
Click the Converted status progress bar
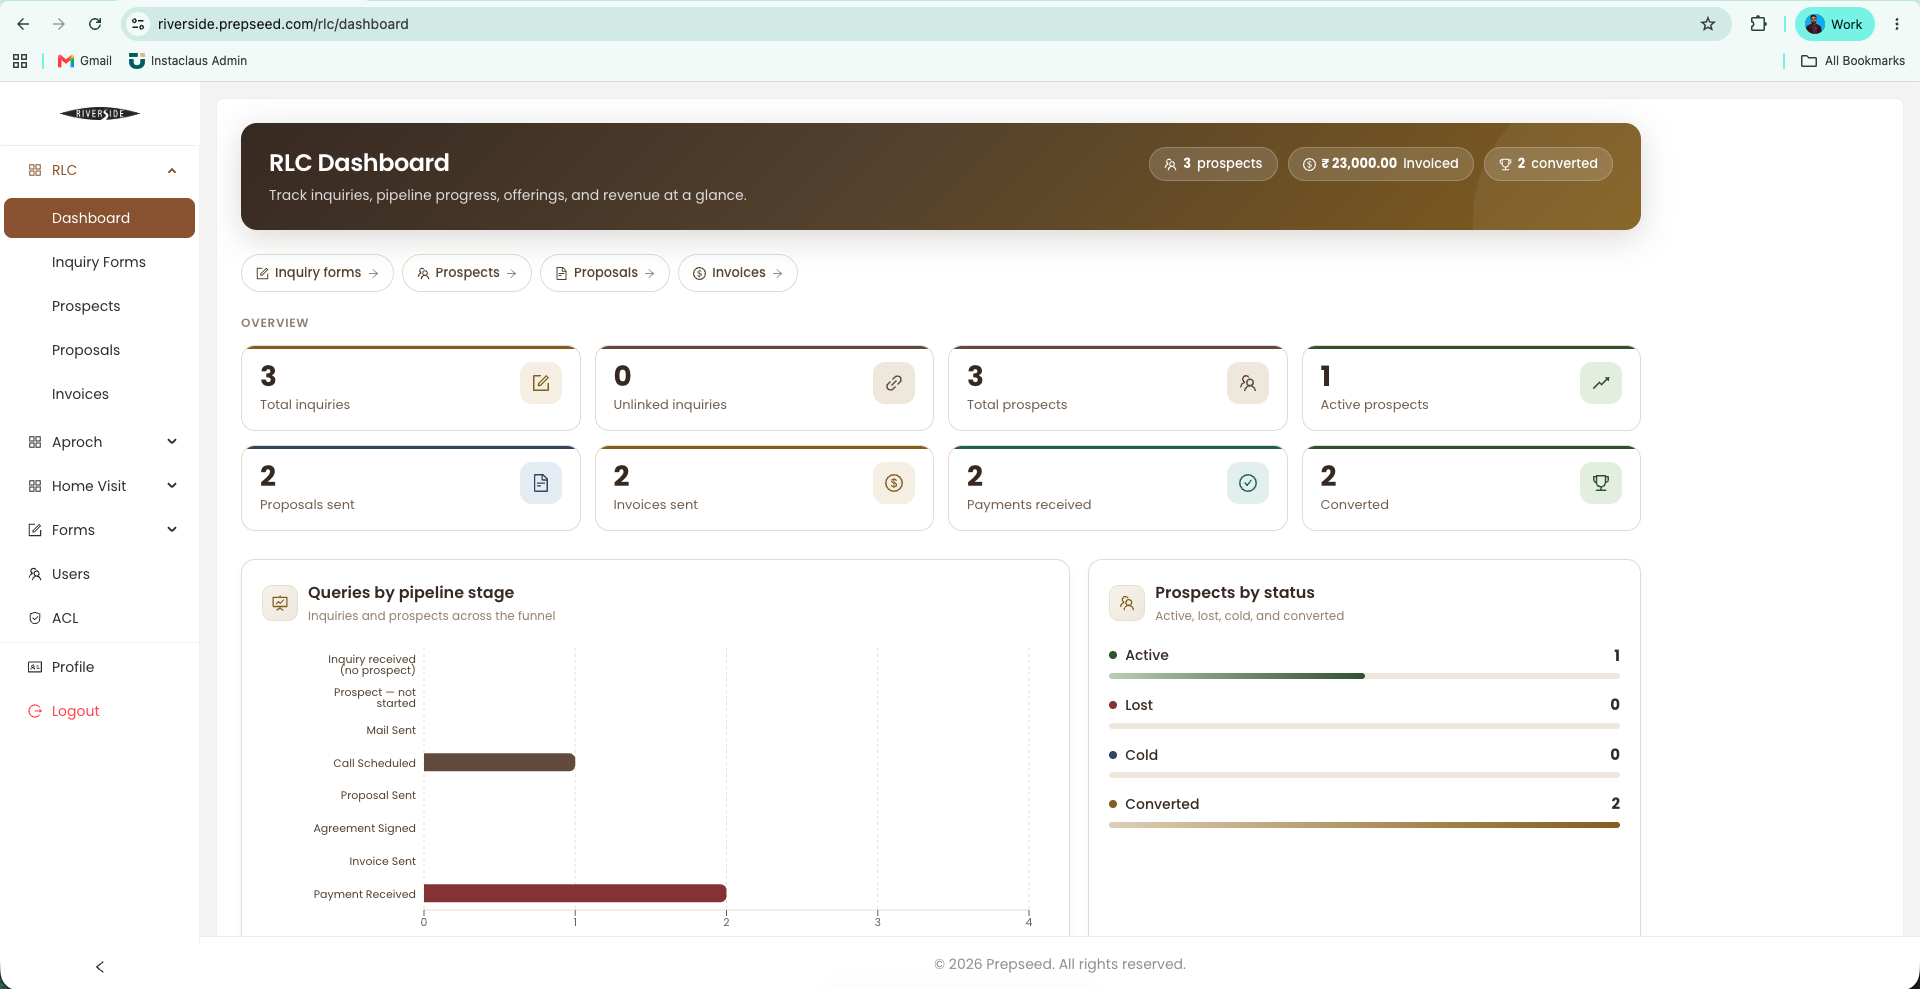tap(1364, 825)
